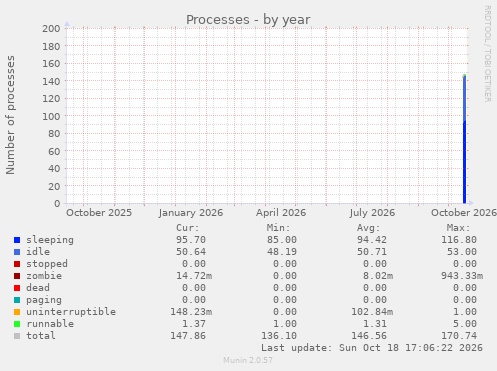Click total maximum value 170.74

tap(459, 336)
